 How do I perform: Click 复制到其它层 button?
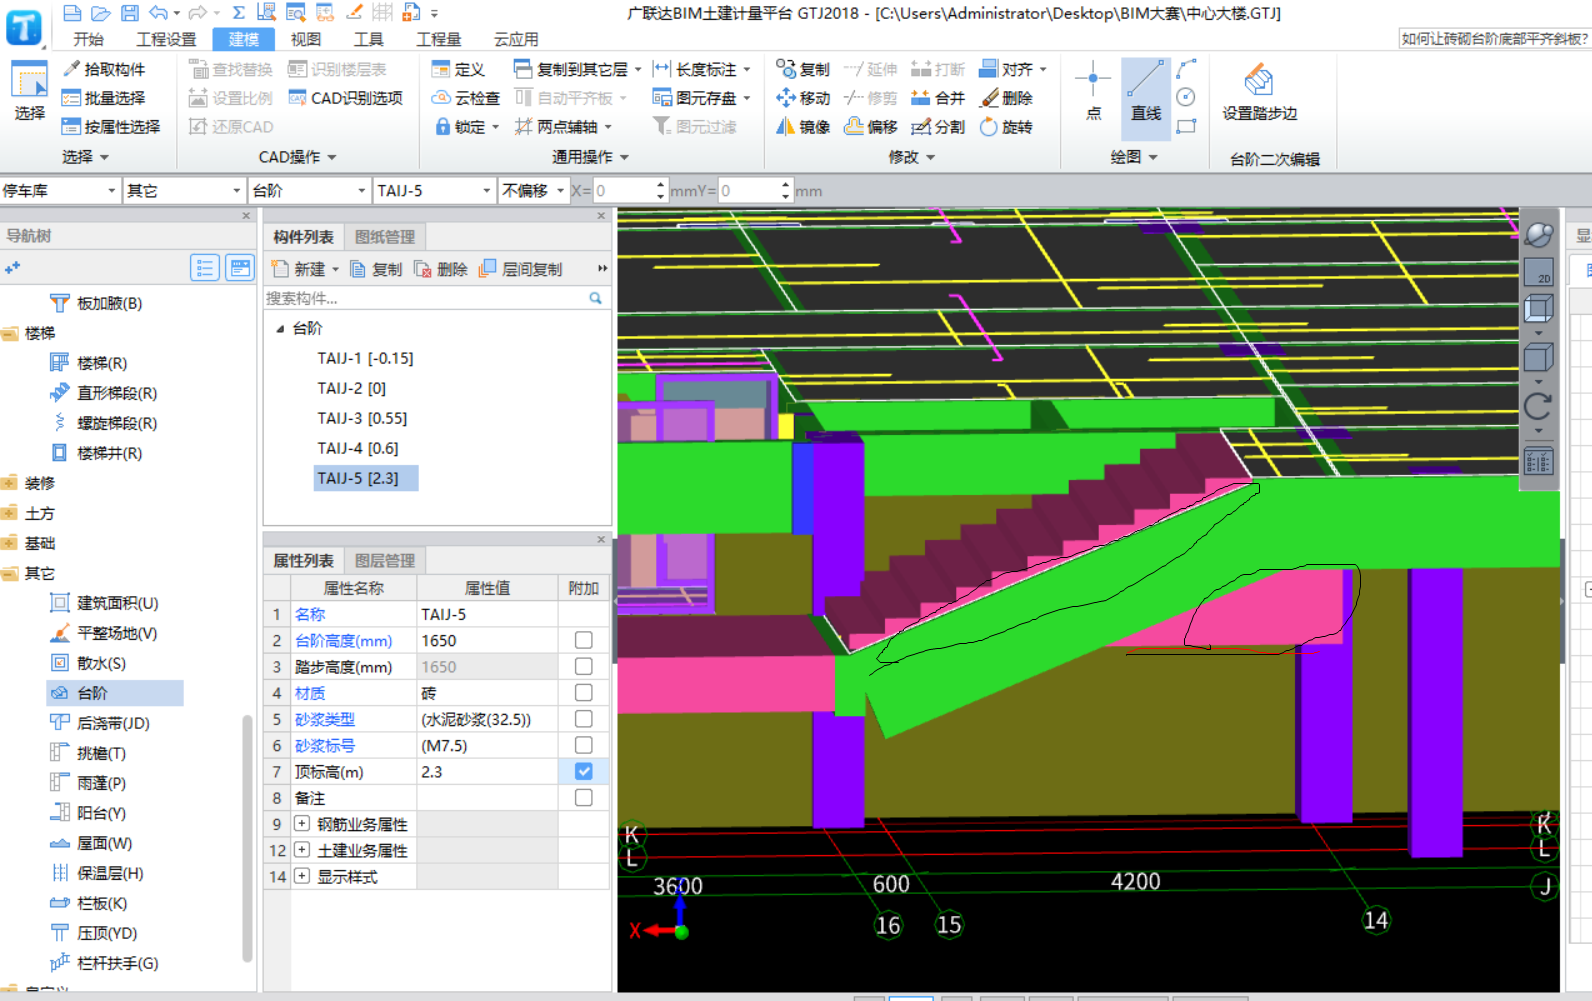point(577,69)
